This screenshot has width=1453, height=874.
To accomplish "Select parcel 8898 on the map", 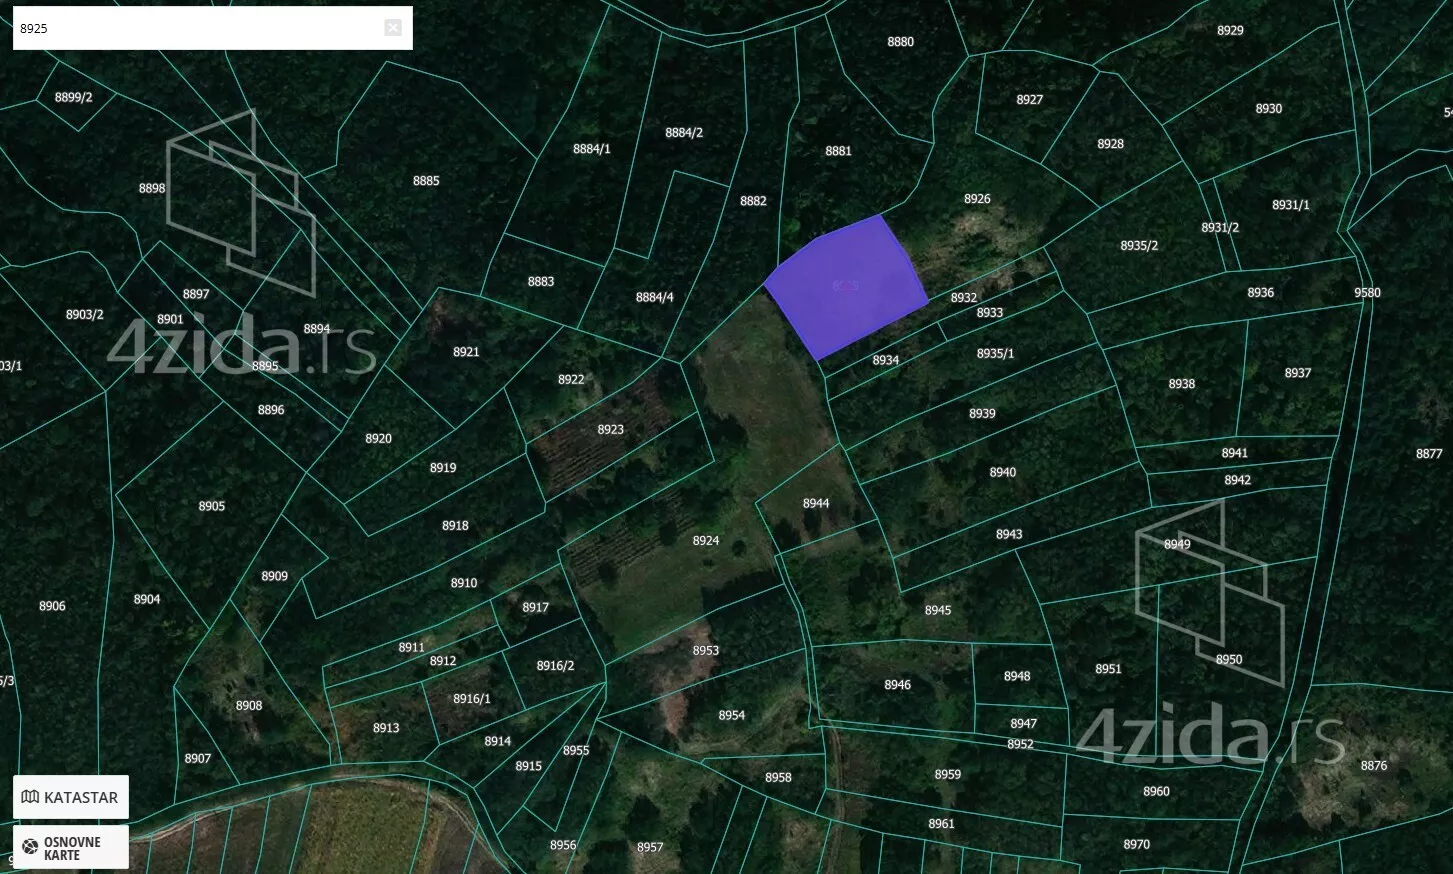I will click(x=152, y=188).
